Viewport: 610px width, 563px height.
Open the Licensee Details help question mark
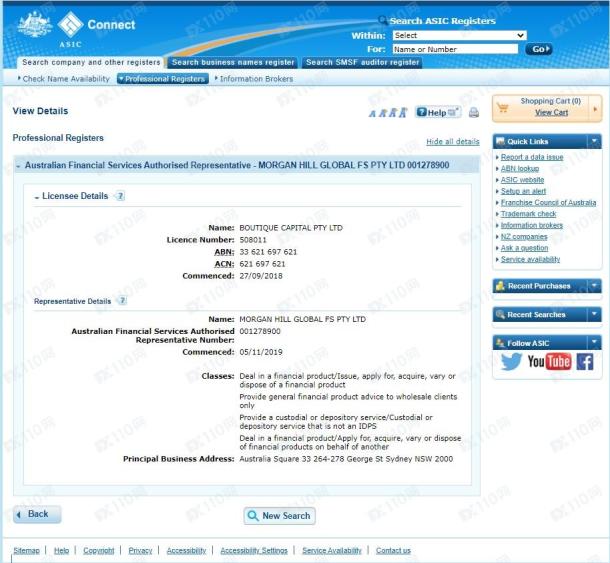(120, 196)
